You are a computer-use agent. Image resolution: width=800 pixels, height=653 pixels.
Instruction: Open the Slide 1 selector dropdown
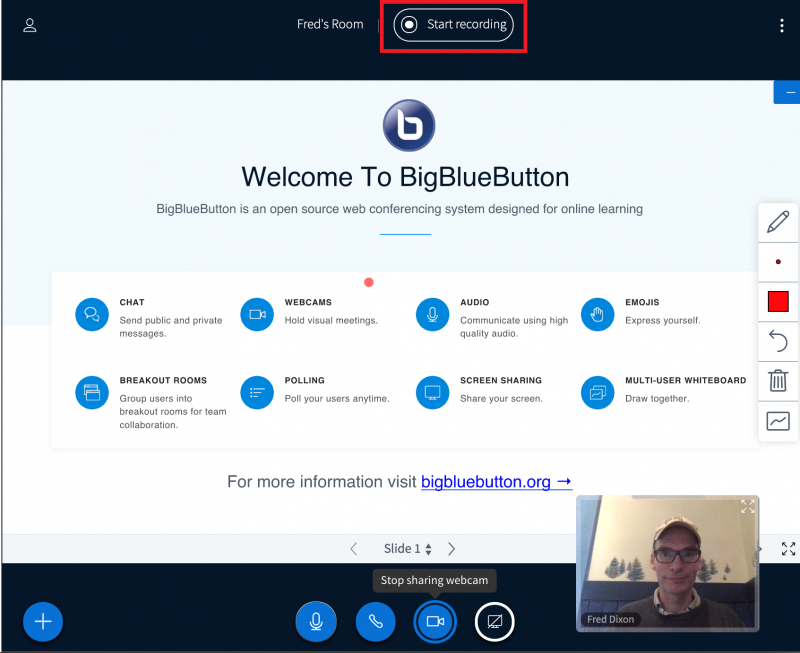(x=408, y=549)
